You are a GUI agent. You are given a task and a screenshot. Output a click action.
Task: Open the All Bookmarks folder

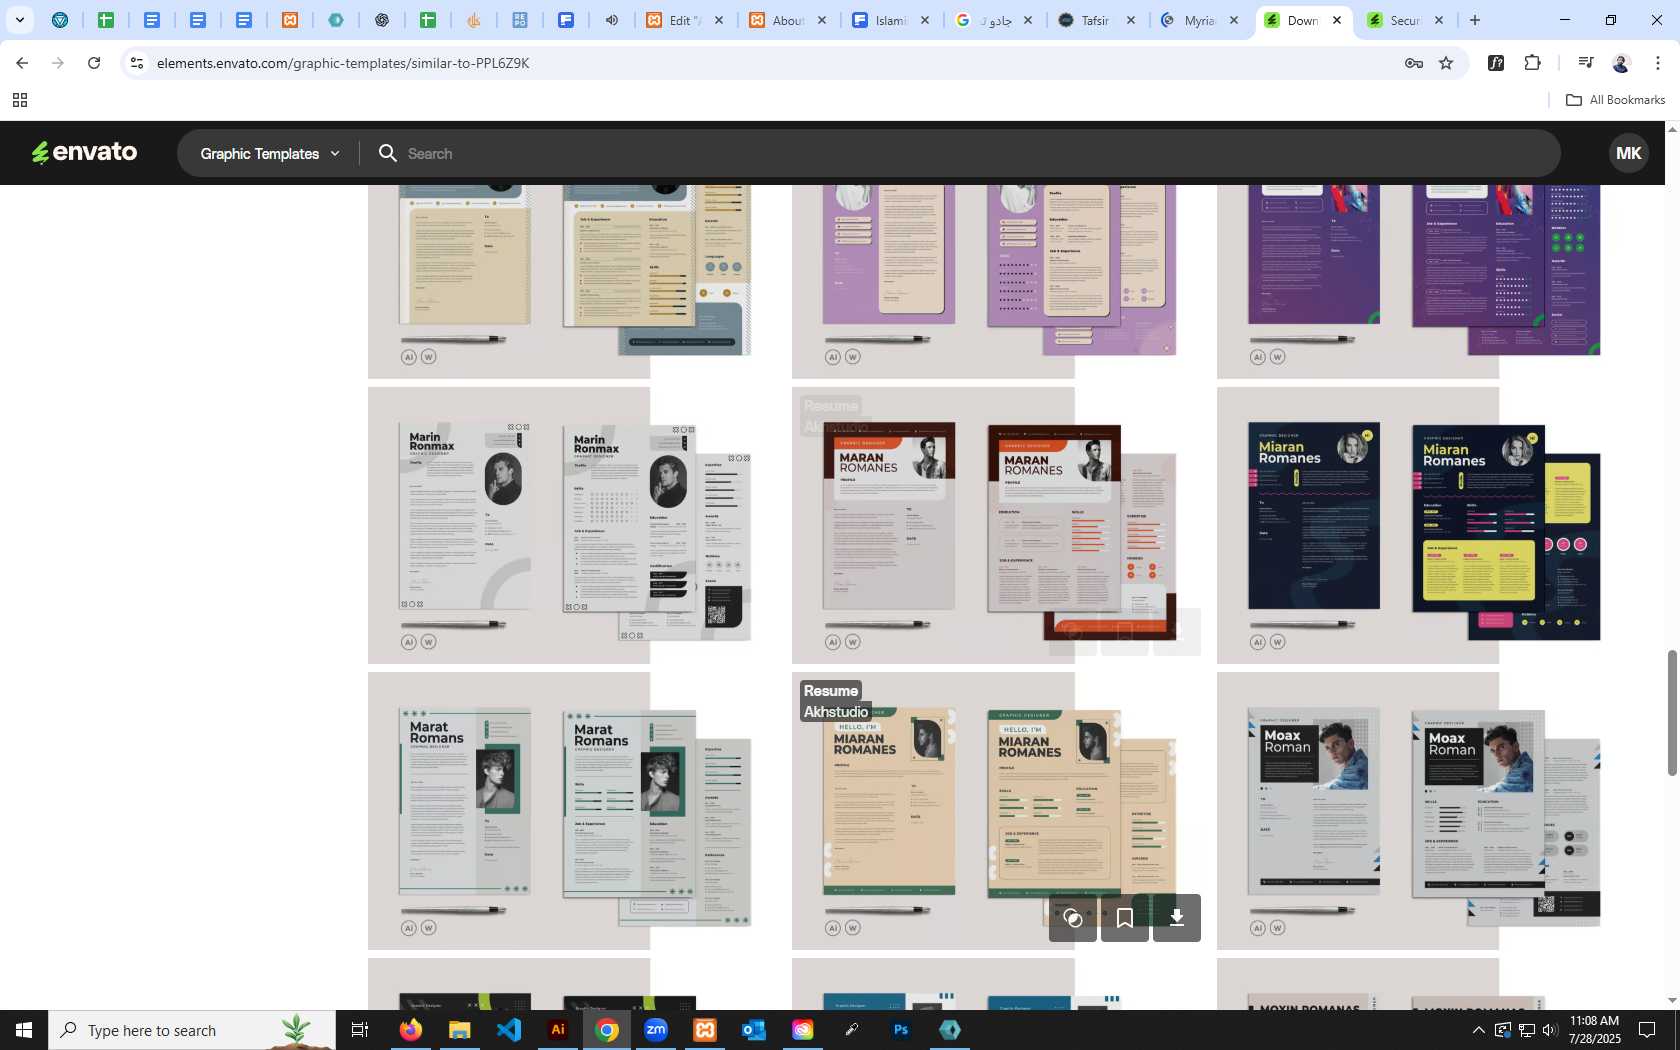pos(1615,100)
